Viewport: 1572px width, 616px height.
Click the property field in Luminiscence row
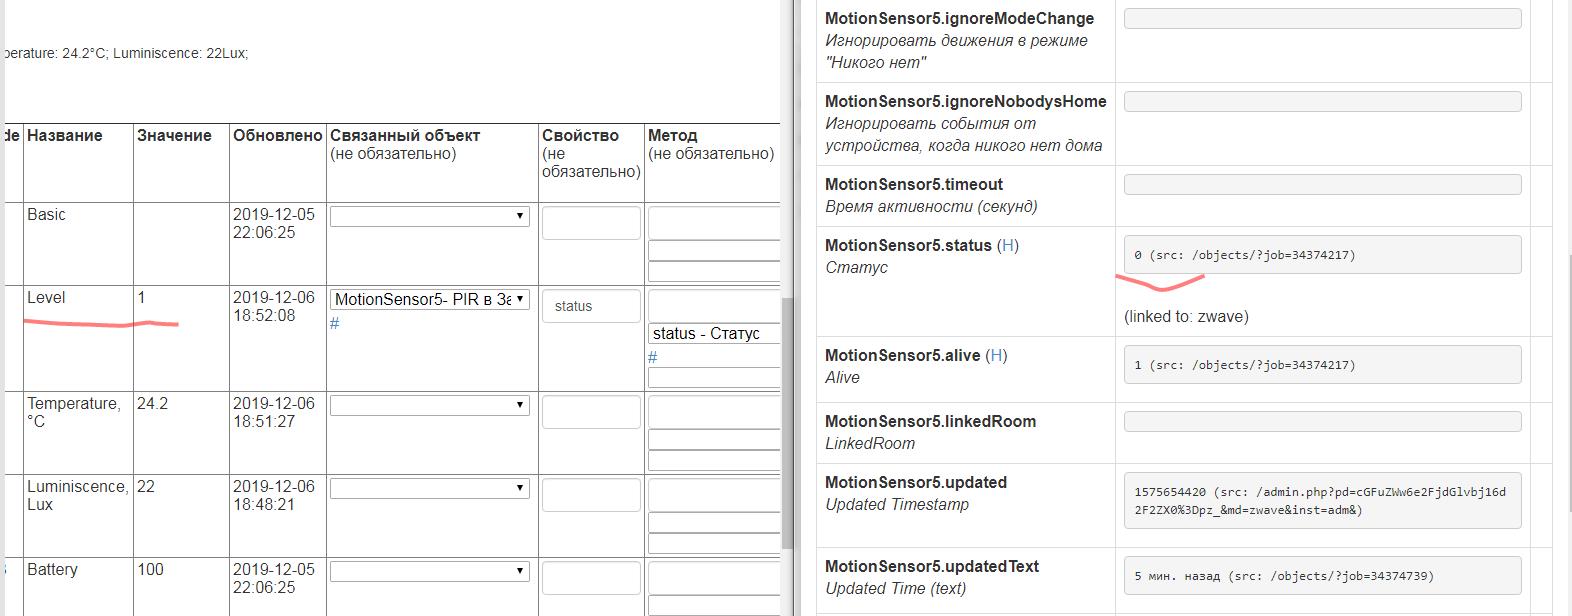tap(591, 495)
